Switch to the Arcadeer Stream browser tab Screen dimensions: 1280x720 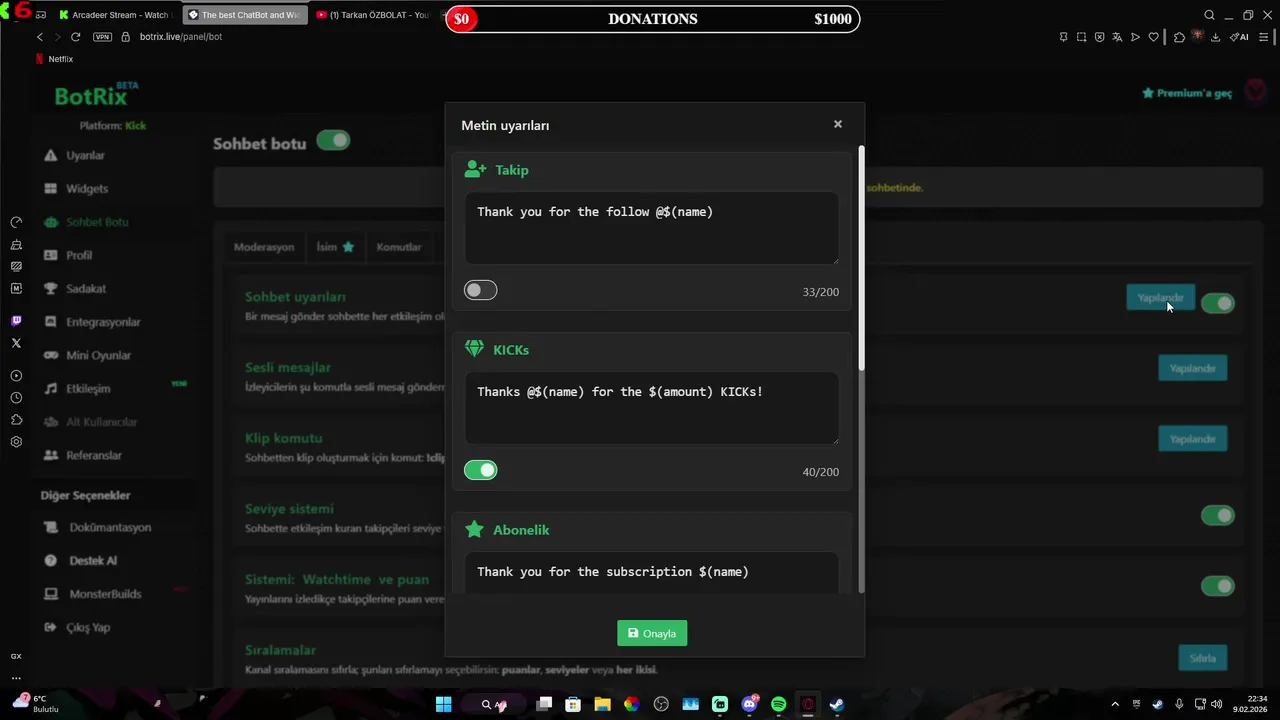coord(115,15)
